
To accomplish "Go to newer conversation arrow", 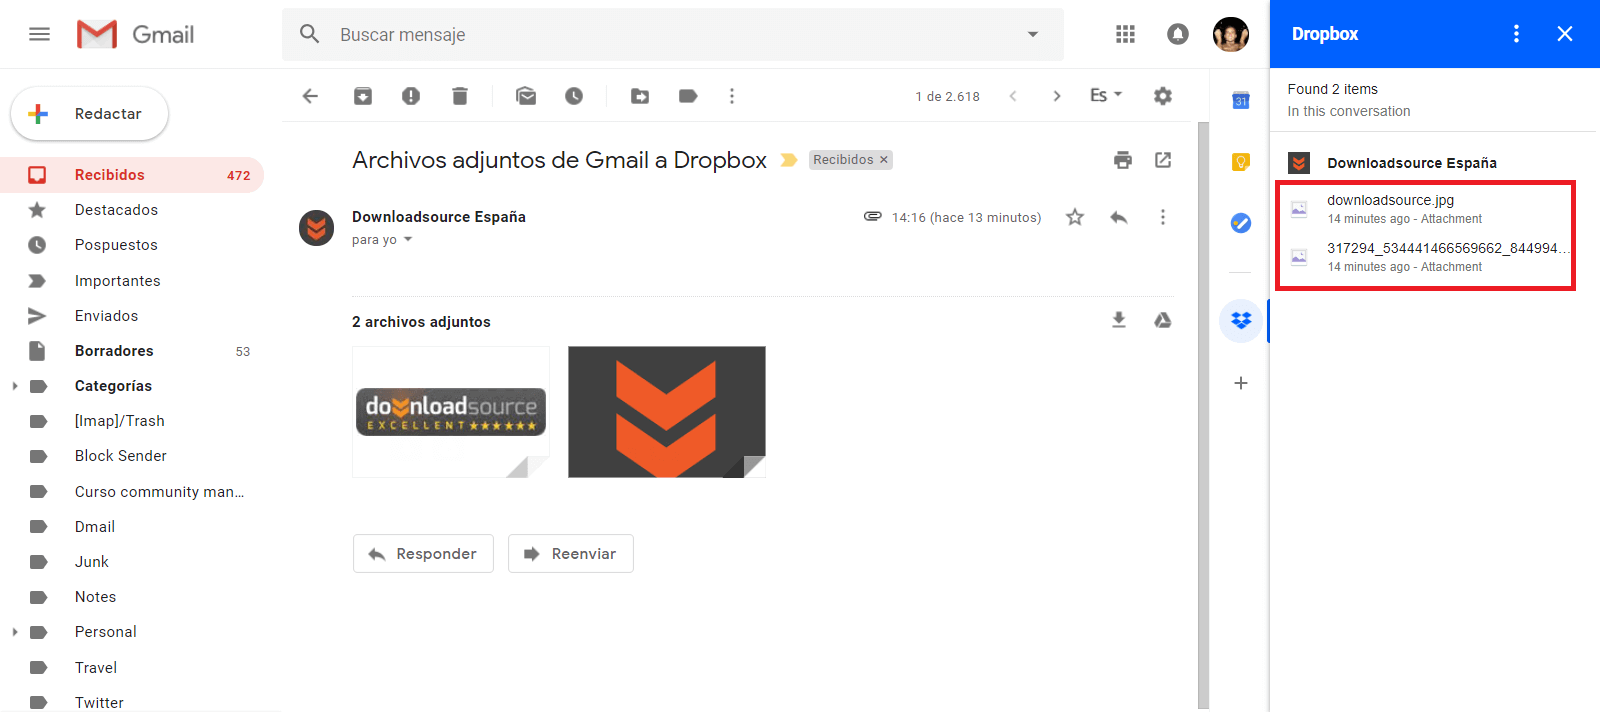I will [1013, 96].
